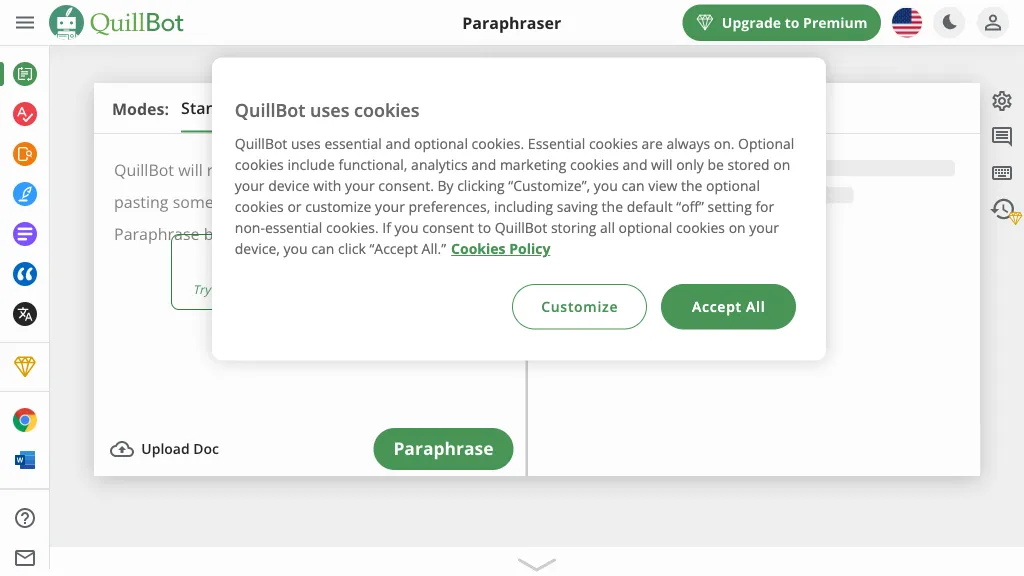
Task: Open the Summarizer sidebar icon
Action: pos(25,234)
